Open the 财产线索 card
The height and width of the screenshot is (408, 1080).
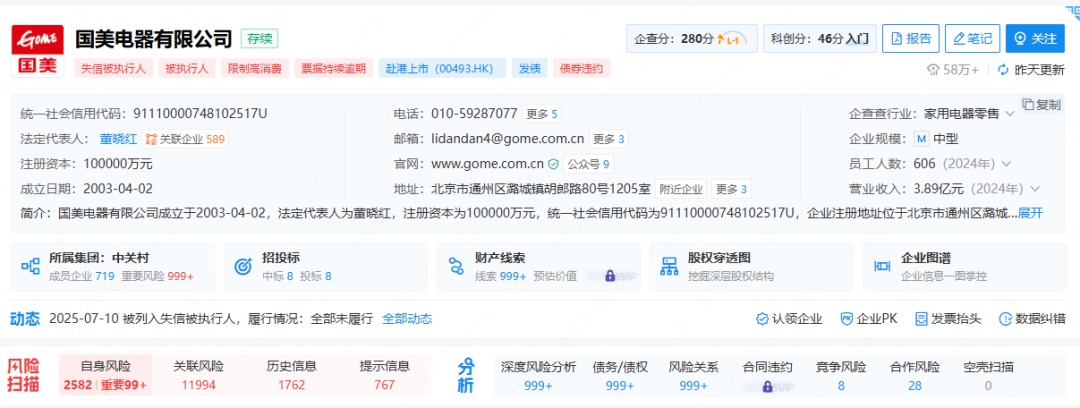pyautogui.click(x=538, y=267)
